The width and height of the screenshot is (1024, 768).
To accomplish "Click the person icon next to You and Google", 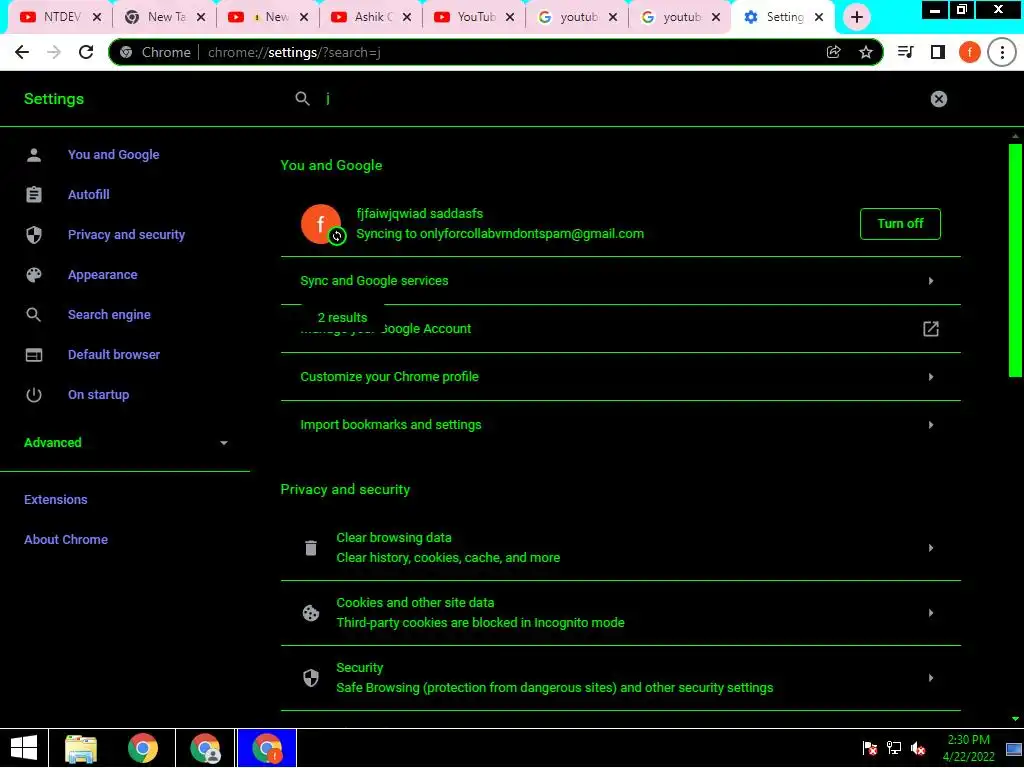I will tap(33, 155).
